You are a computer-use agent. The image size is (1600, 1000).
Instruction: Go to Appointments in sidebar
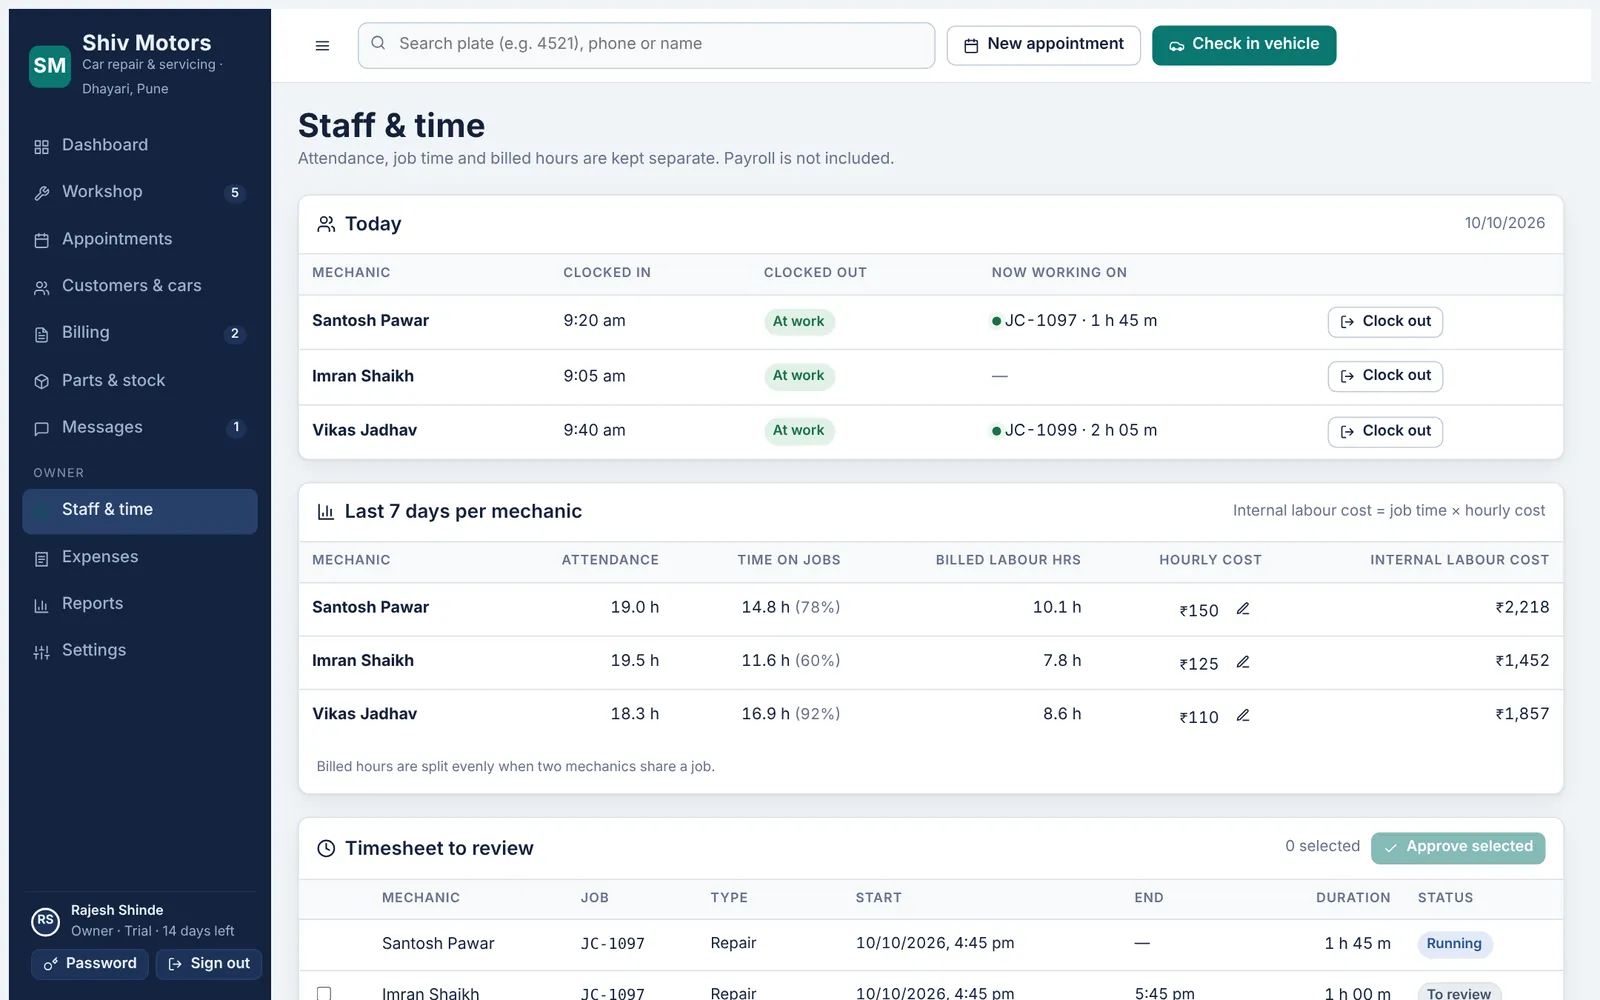pos(140,239)
